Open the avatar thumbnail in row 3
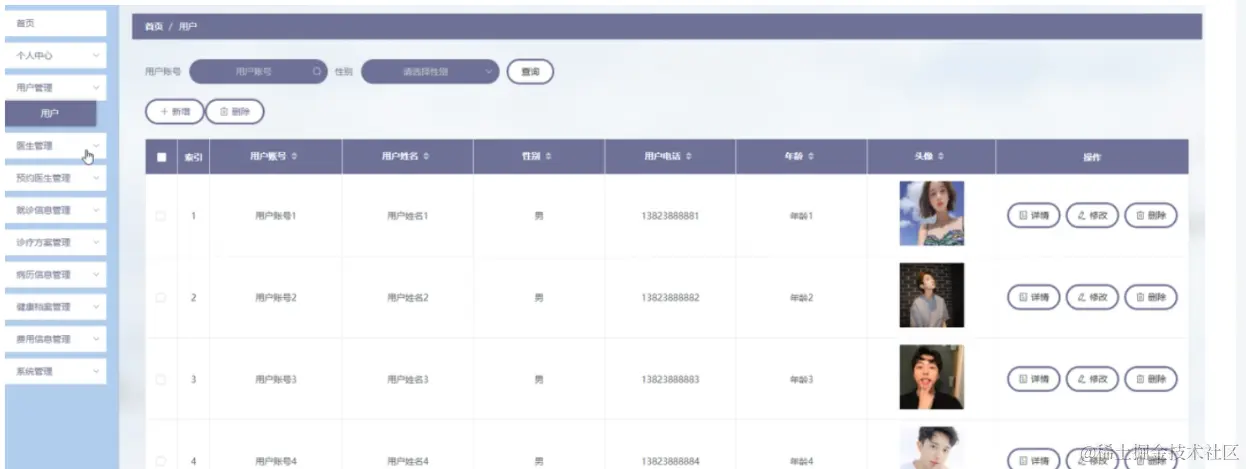 931,377
